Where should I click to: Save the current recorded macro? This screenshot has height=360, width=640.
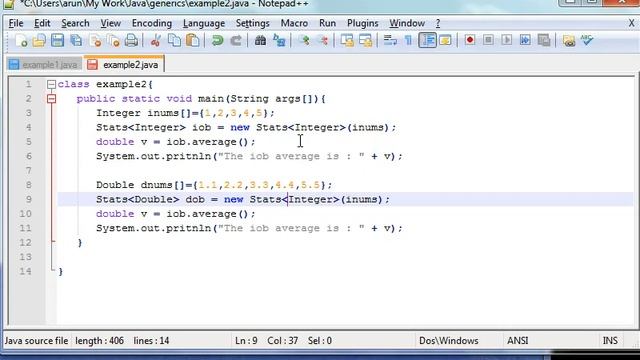click(544, 40)
